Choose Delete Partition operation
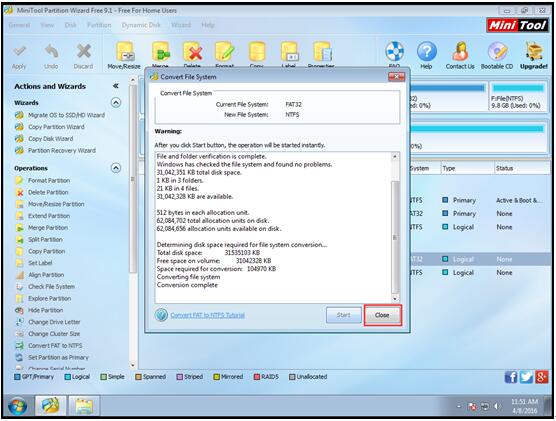Image resolution: width=556 pixels, height=421 pixels. pos(48,192)
